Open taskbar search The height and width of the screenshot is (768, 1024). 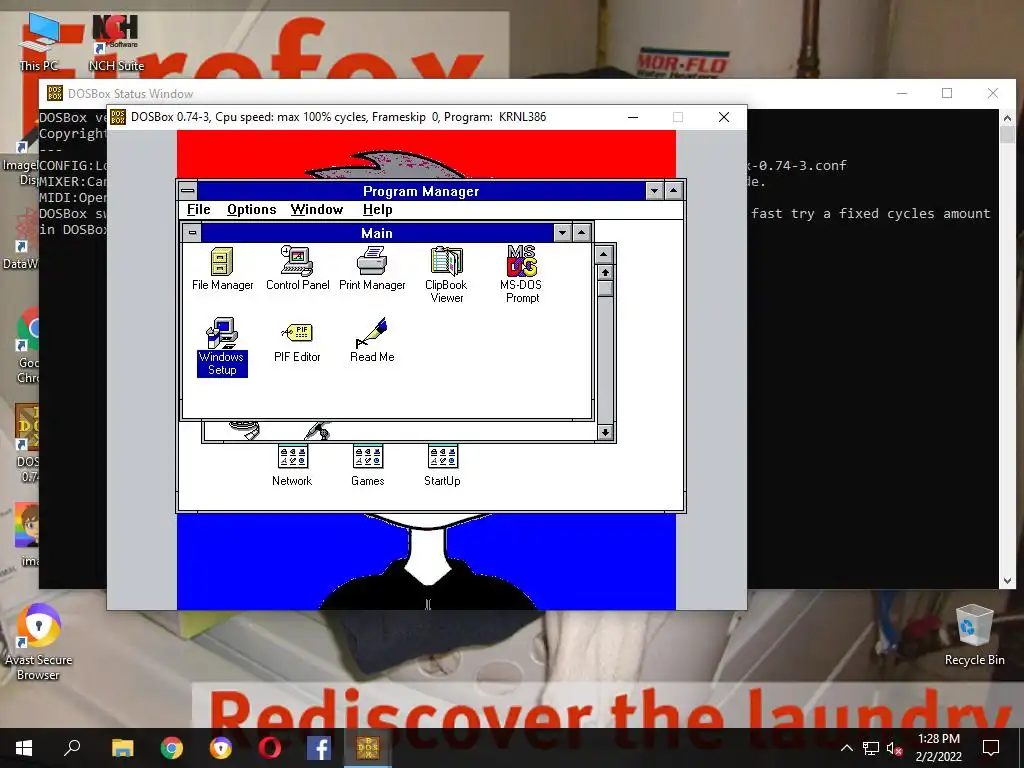[x=72, y=748]
